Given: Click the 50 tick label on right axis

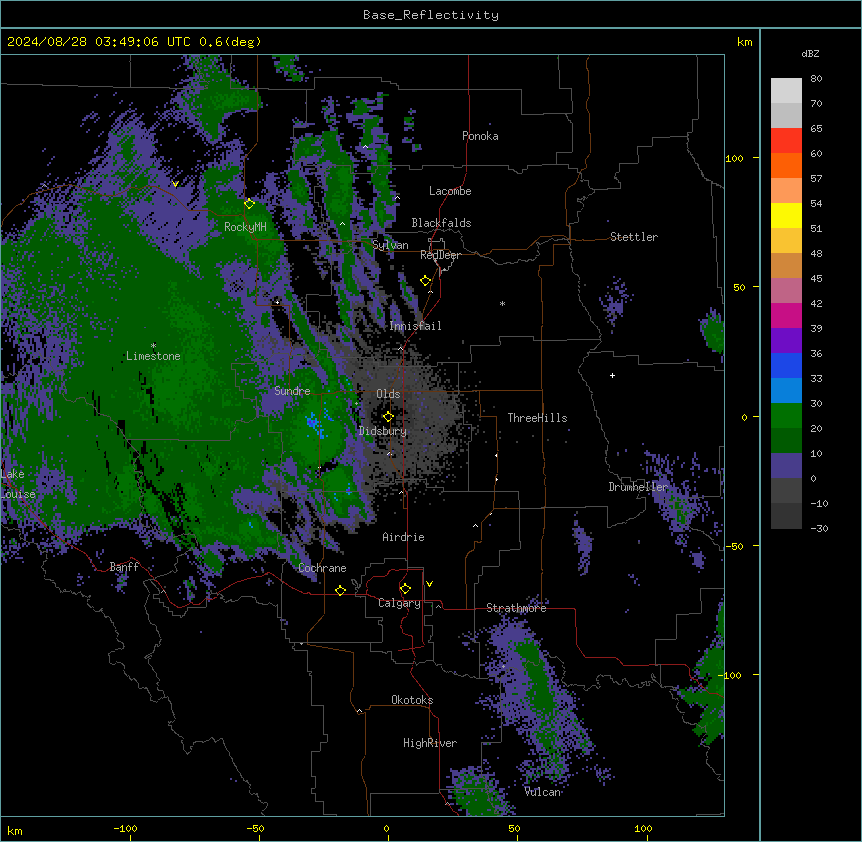Looking at the screenshot, I should (x=739, y=287).
